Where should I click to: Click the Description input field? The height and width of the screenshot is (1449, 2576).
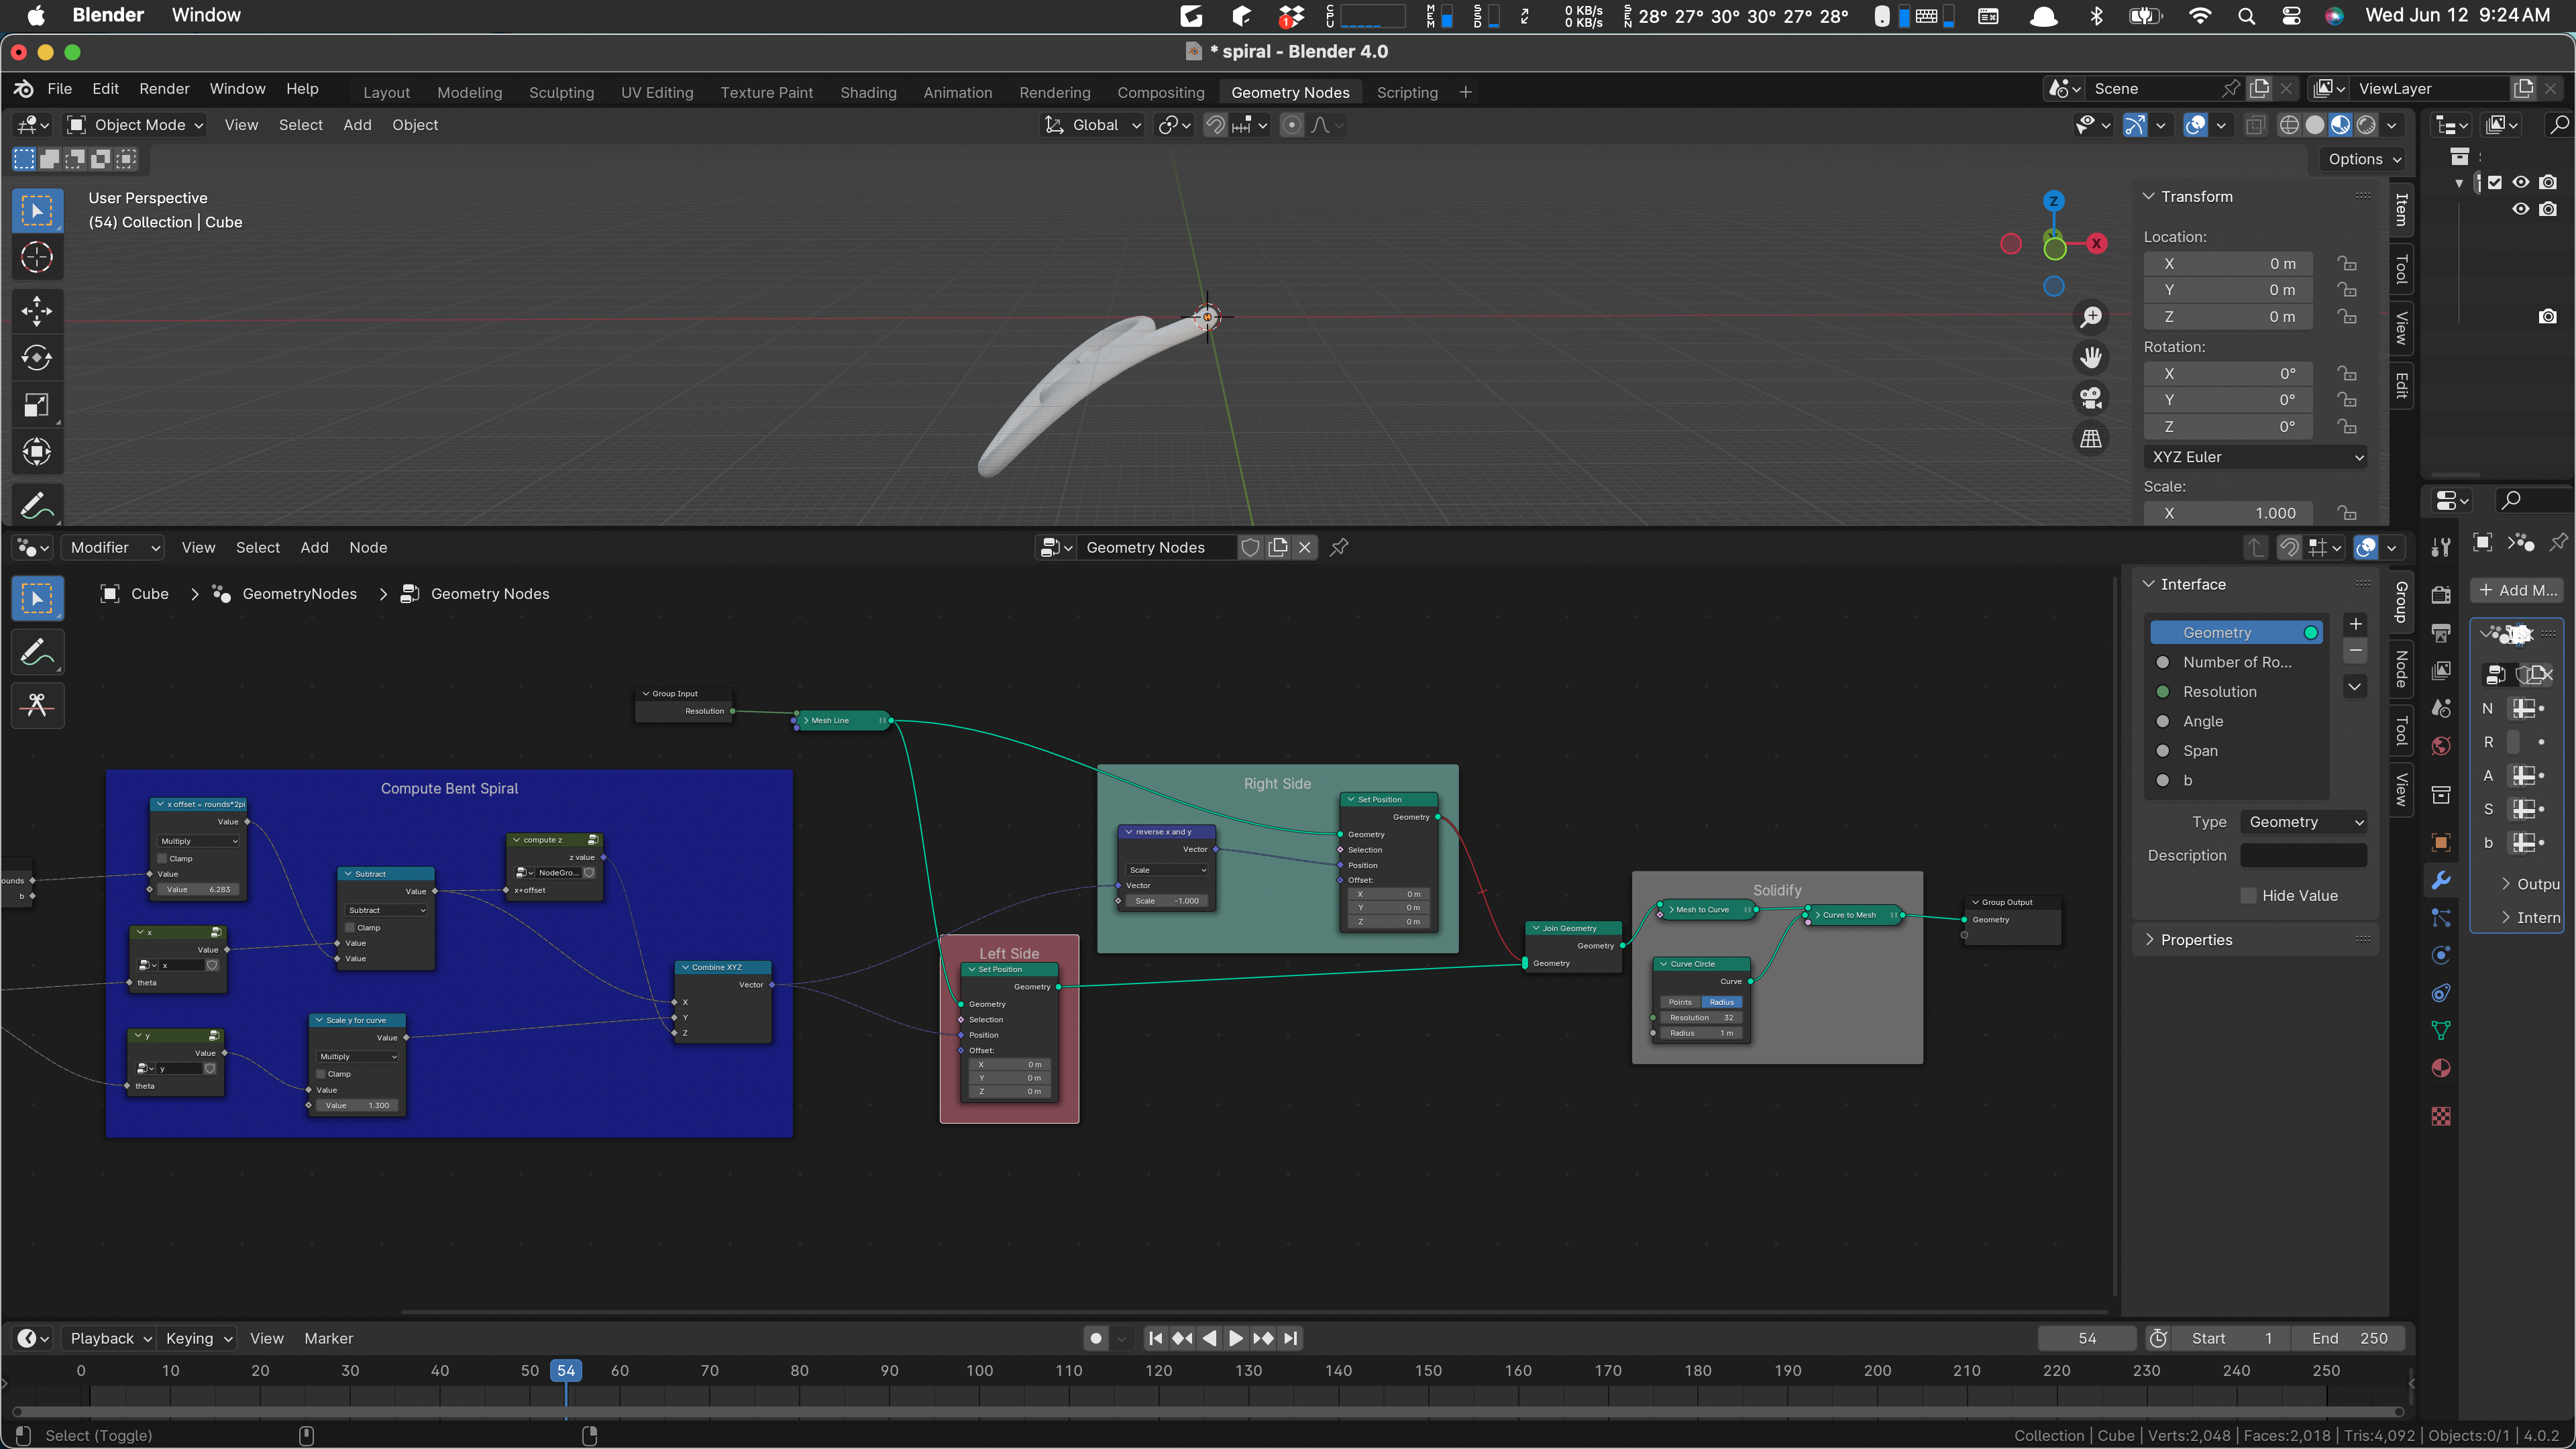[2304, 856]
